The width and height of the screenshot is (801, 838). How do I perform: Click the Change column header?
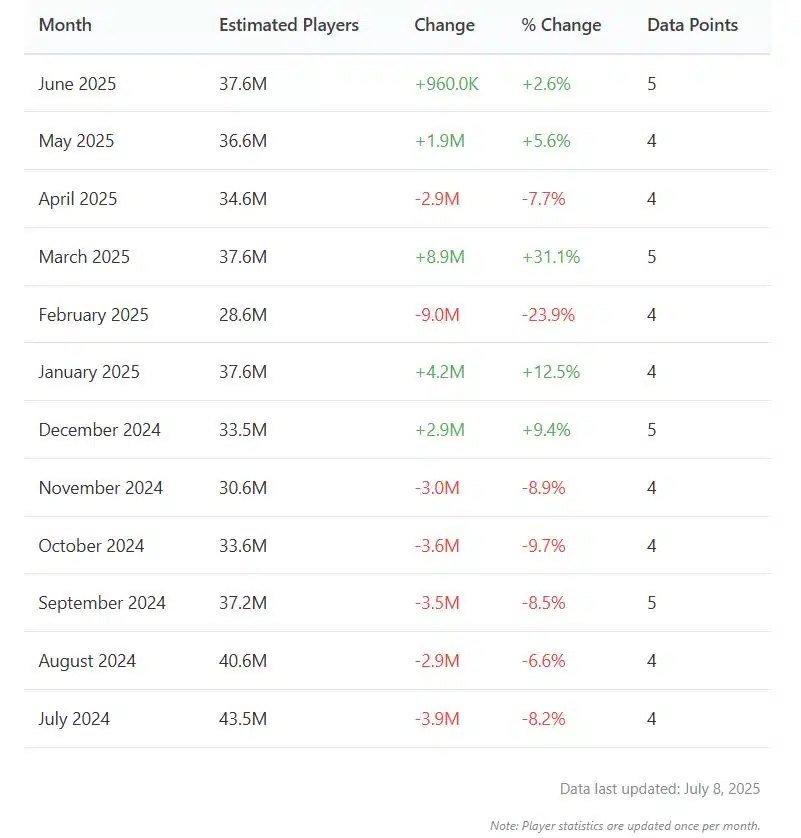445,25
